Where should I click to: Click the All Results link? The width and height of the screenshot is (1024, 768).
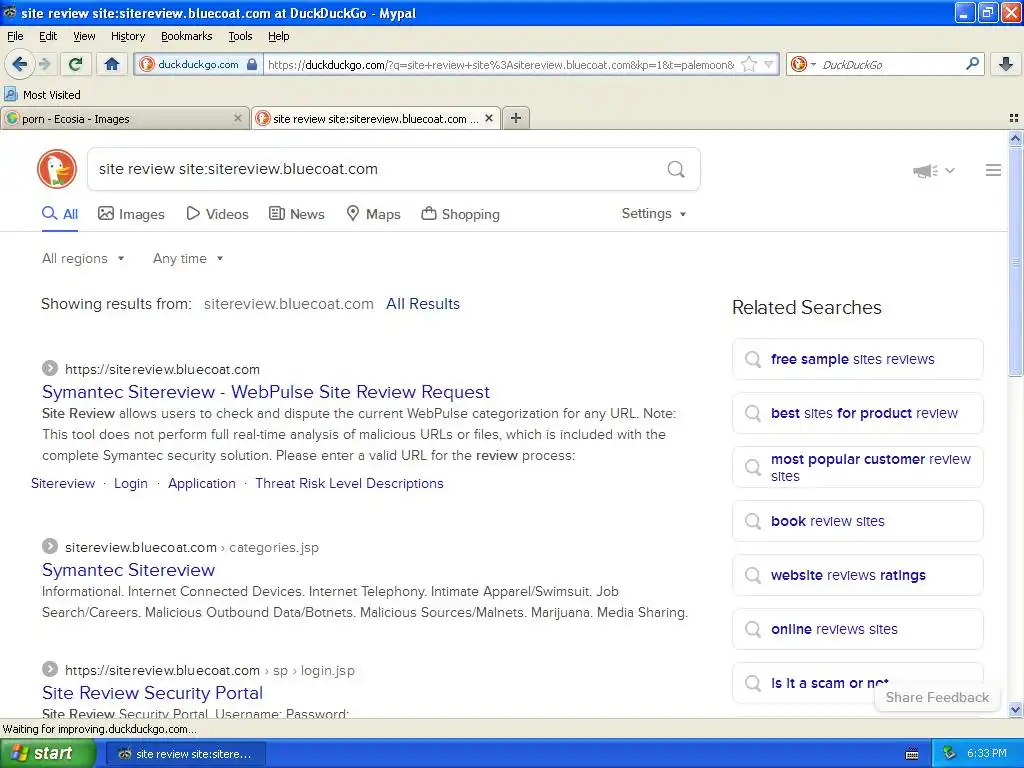[423, 304]
